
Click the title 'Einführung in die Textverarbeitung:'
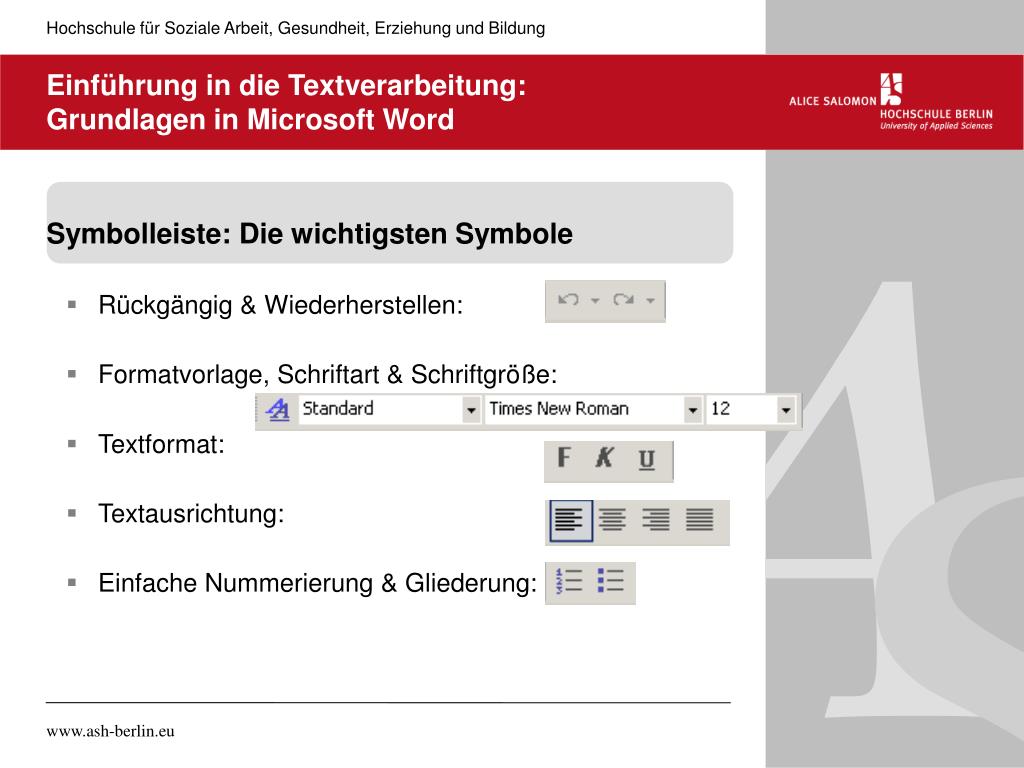coord(286,86)
